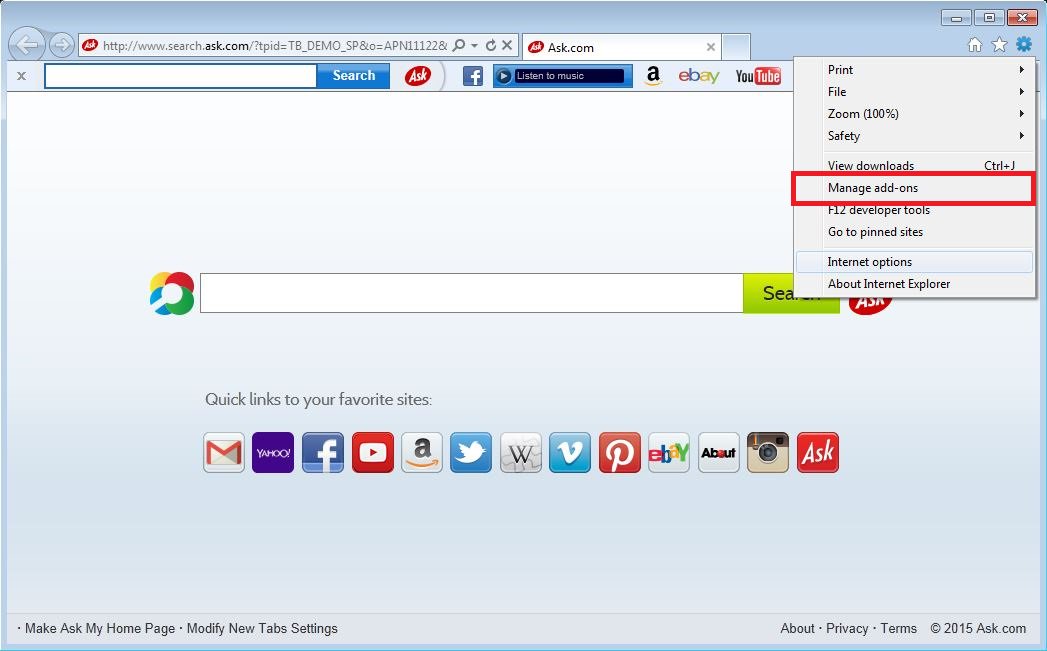Click the Facebook icon on the Ask toolbar
The image size is (1047, 651).
tap(472, 75)
